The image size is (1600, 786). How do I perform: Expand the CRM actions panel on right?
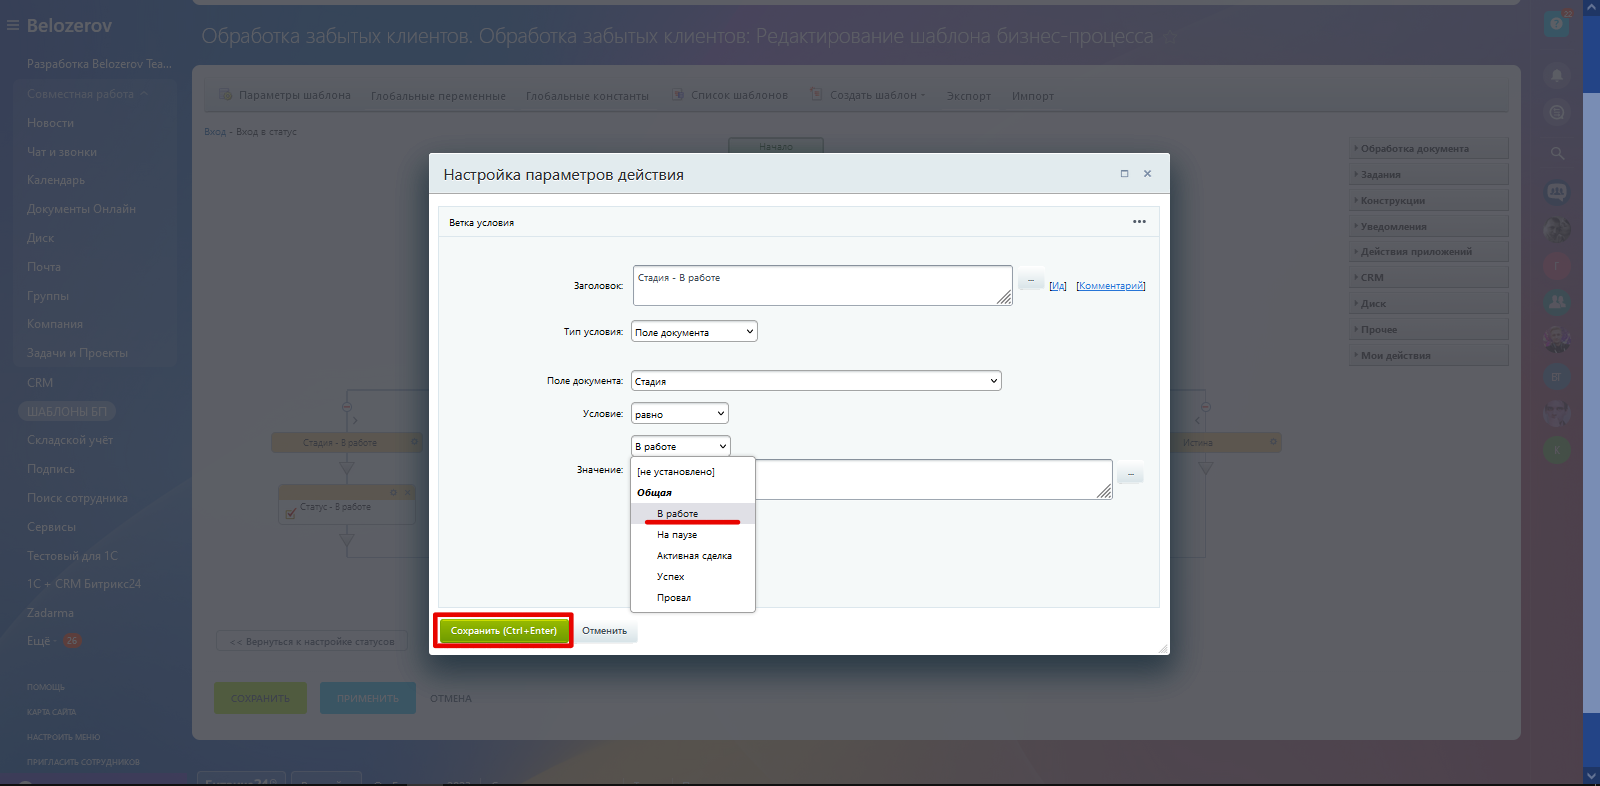coord(1428,278)
